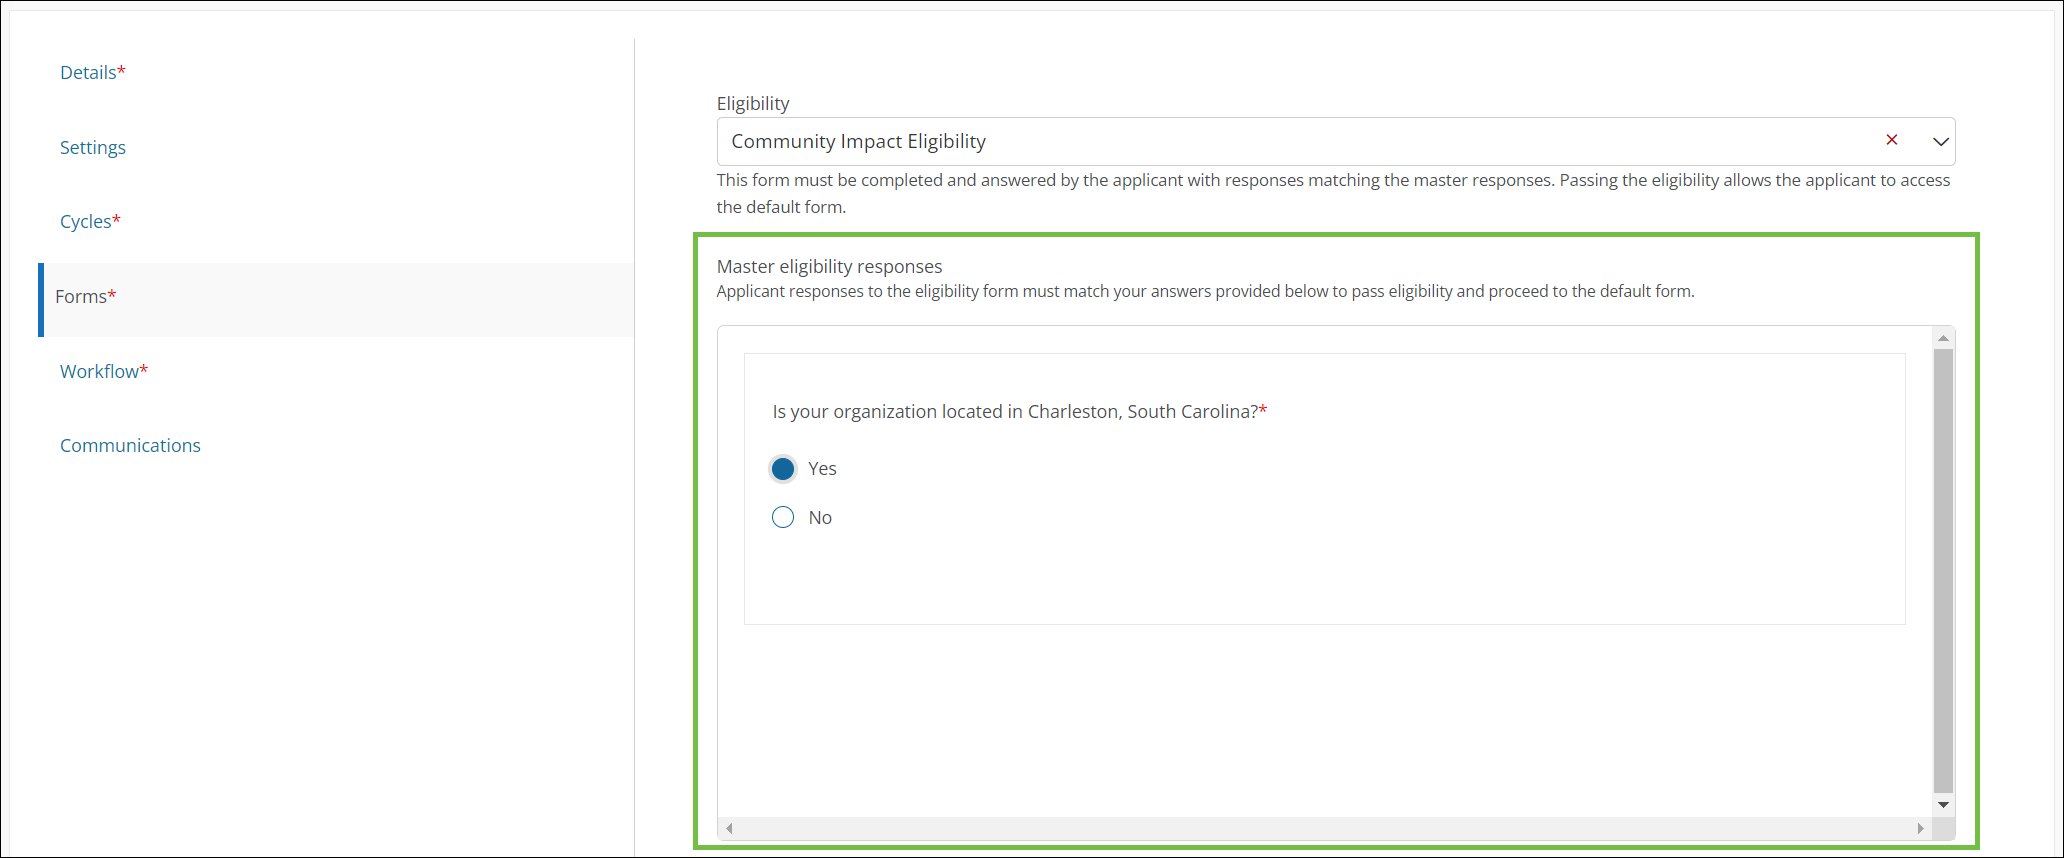2064x858 pixels.
Task: Click the 'This form must be completed' help text
Action: (x=1334, y=193)
